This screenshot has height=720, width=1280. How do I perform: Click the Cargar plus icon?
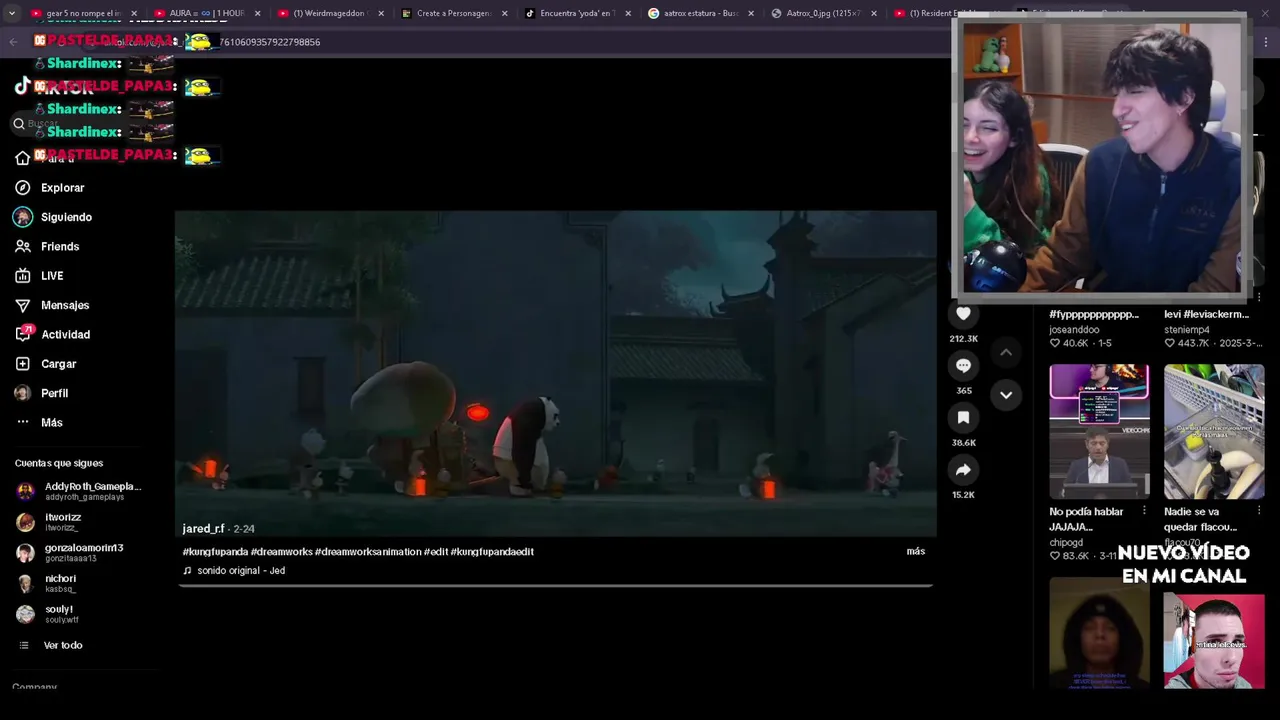(x=22, y=364)
